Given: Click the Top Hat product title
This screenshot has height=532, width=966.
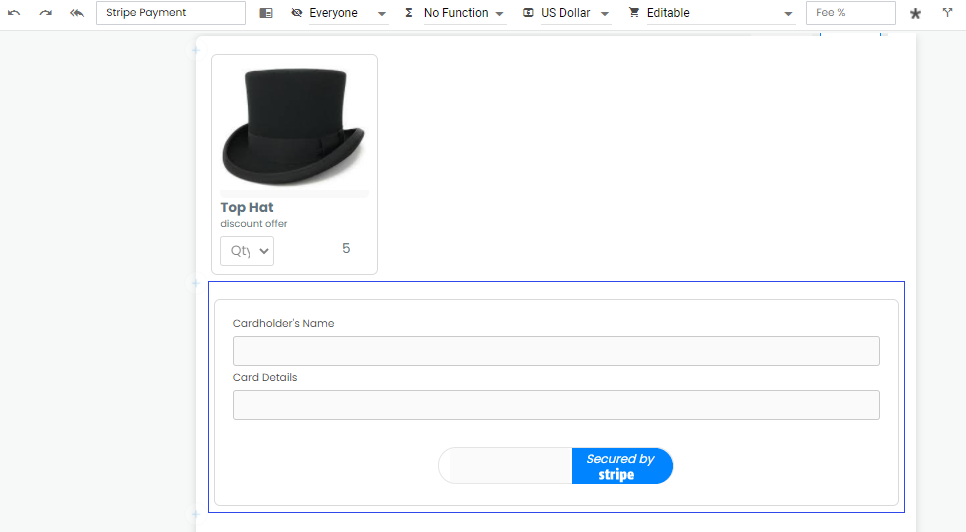Looking at the screenshot, I should coord(246,208).
